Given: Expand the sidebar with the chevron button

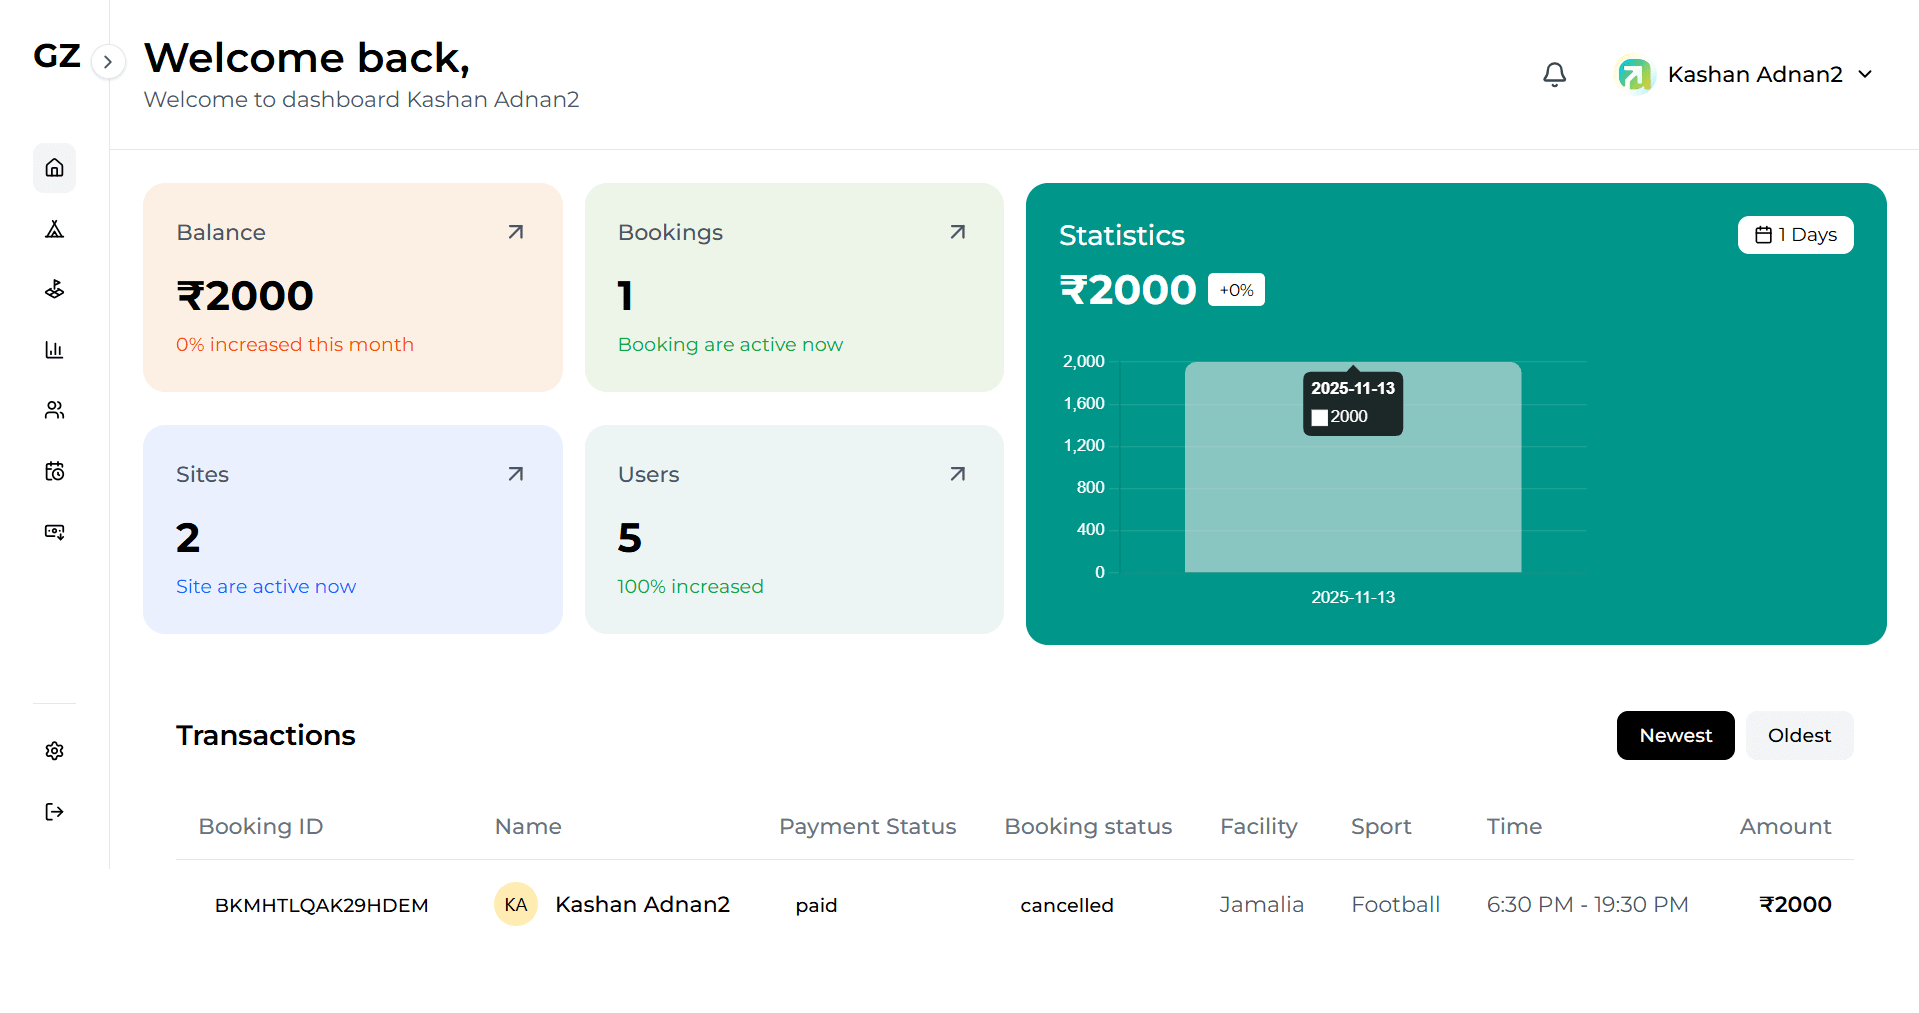Looking at the screenshot, I should [x=108, y=62].
